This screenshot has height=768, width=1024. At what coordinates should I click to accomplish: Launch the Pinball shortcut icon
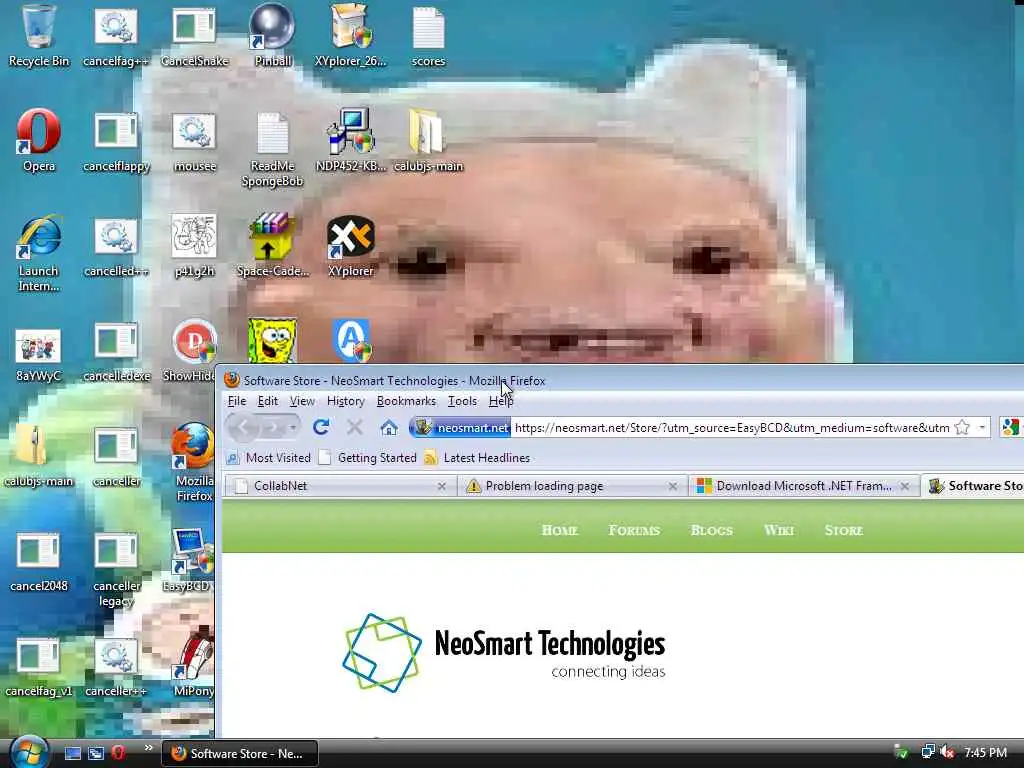pos(272,26)
